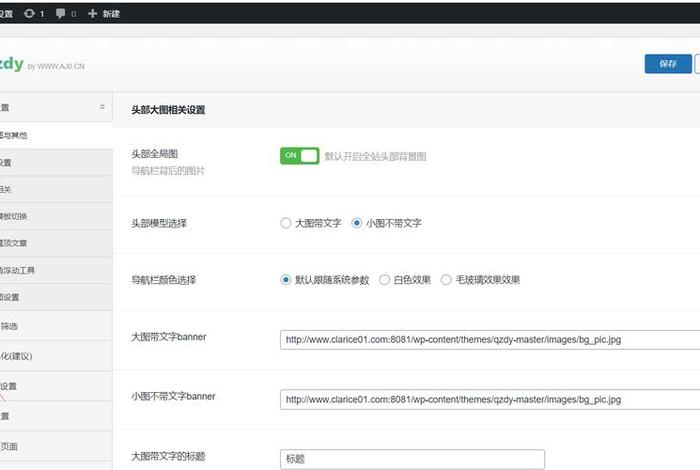Click the by WWW.AJ0.CN link text
This screenshot has width=700, height=470.
point(56,67)
